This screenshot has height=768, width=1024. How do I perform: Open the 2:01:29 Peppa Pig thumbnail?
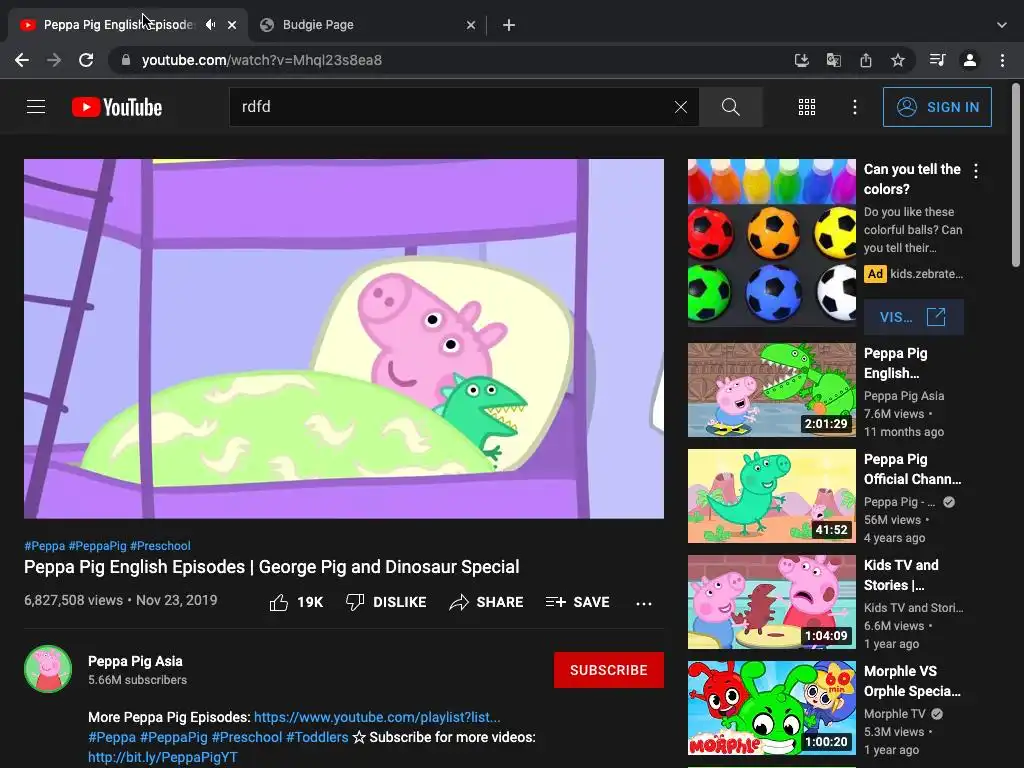coord(771,390)
